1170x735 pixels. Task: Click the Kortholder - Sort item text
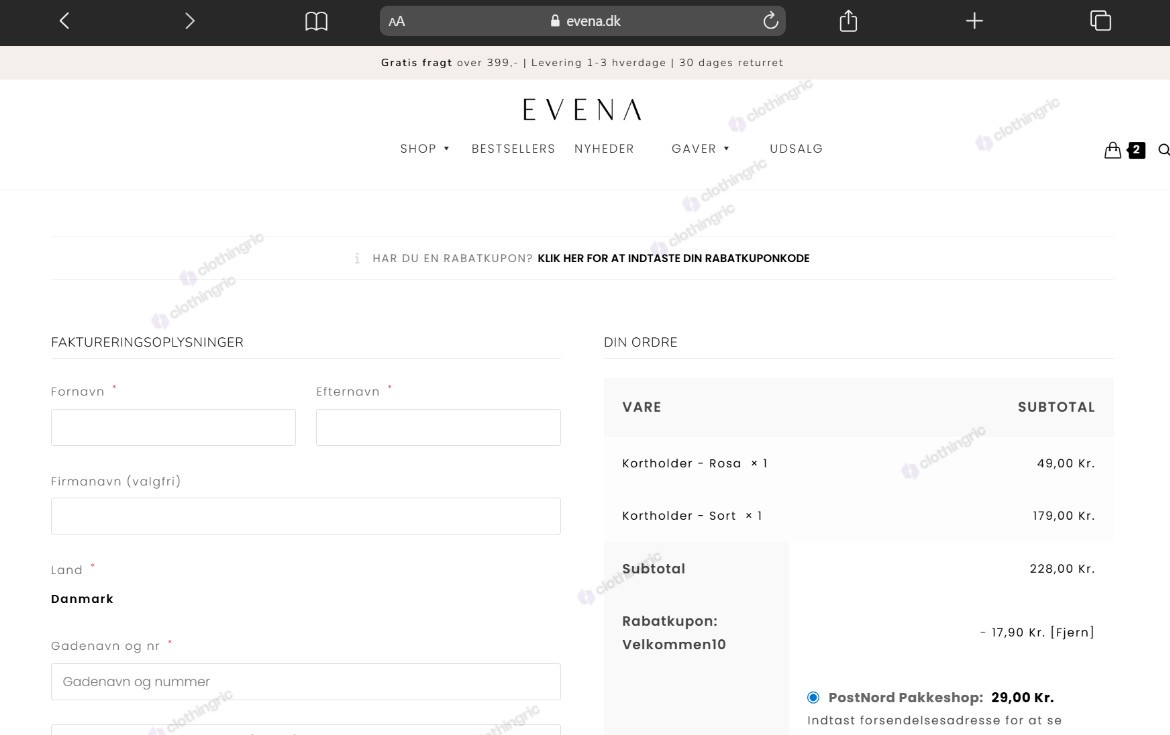679,516
